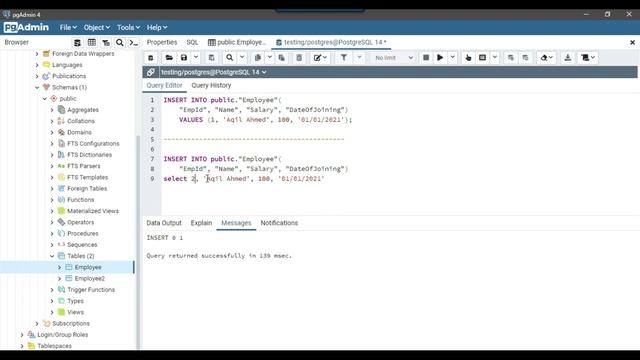Click the Filter funnel icon
Viewport: 640px width, 360px height.
344,58
